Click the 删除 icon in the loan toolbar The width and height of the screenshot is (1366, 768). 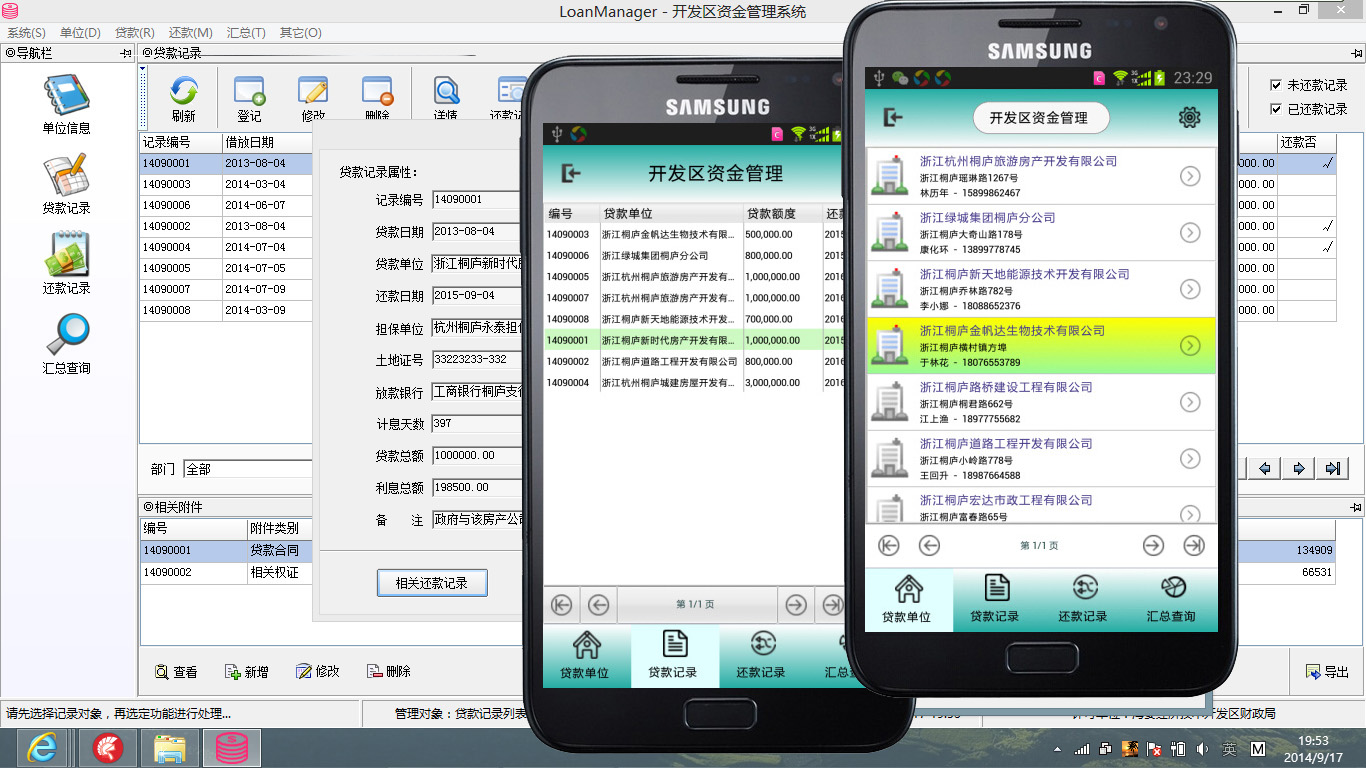click(x=377, y=100)
